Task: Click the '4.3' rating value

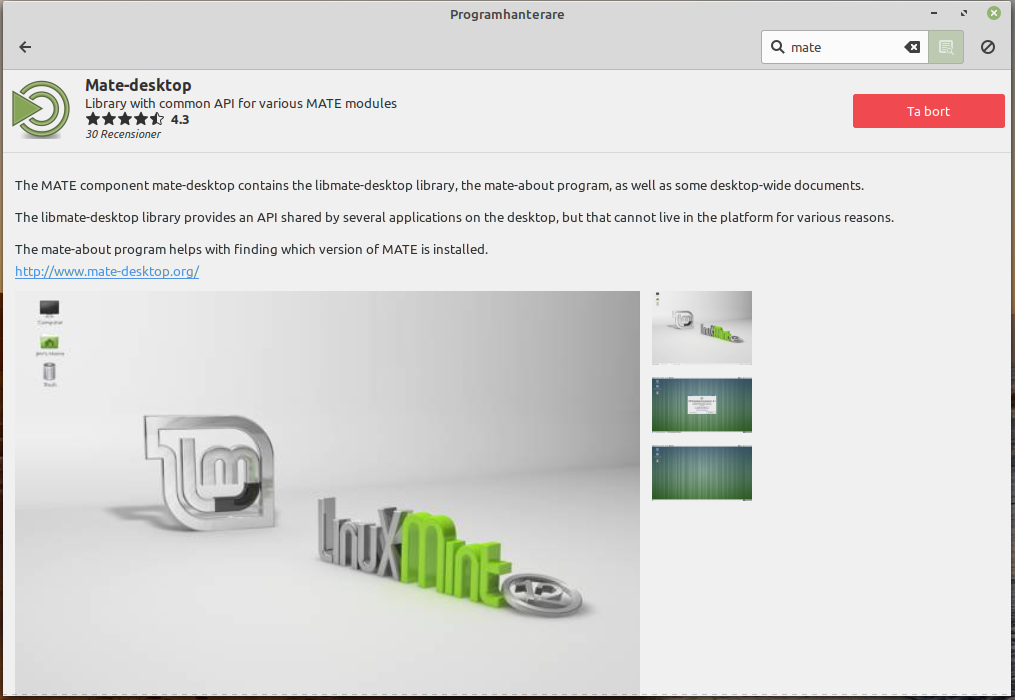Action: coord(180,119)
